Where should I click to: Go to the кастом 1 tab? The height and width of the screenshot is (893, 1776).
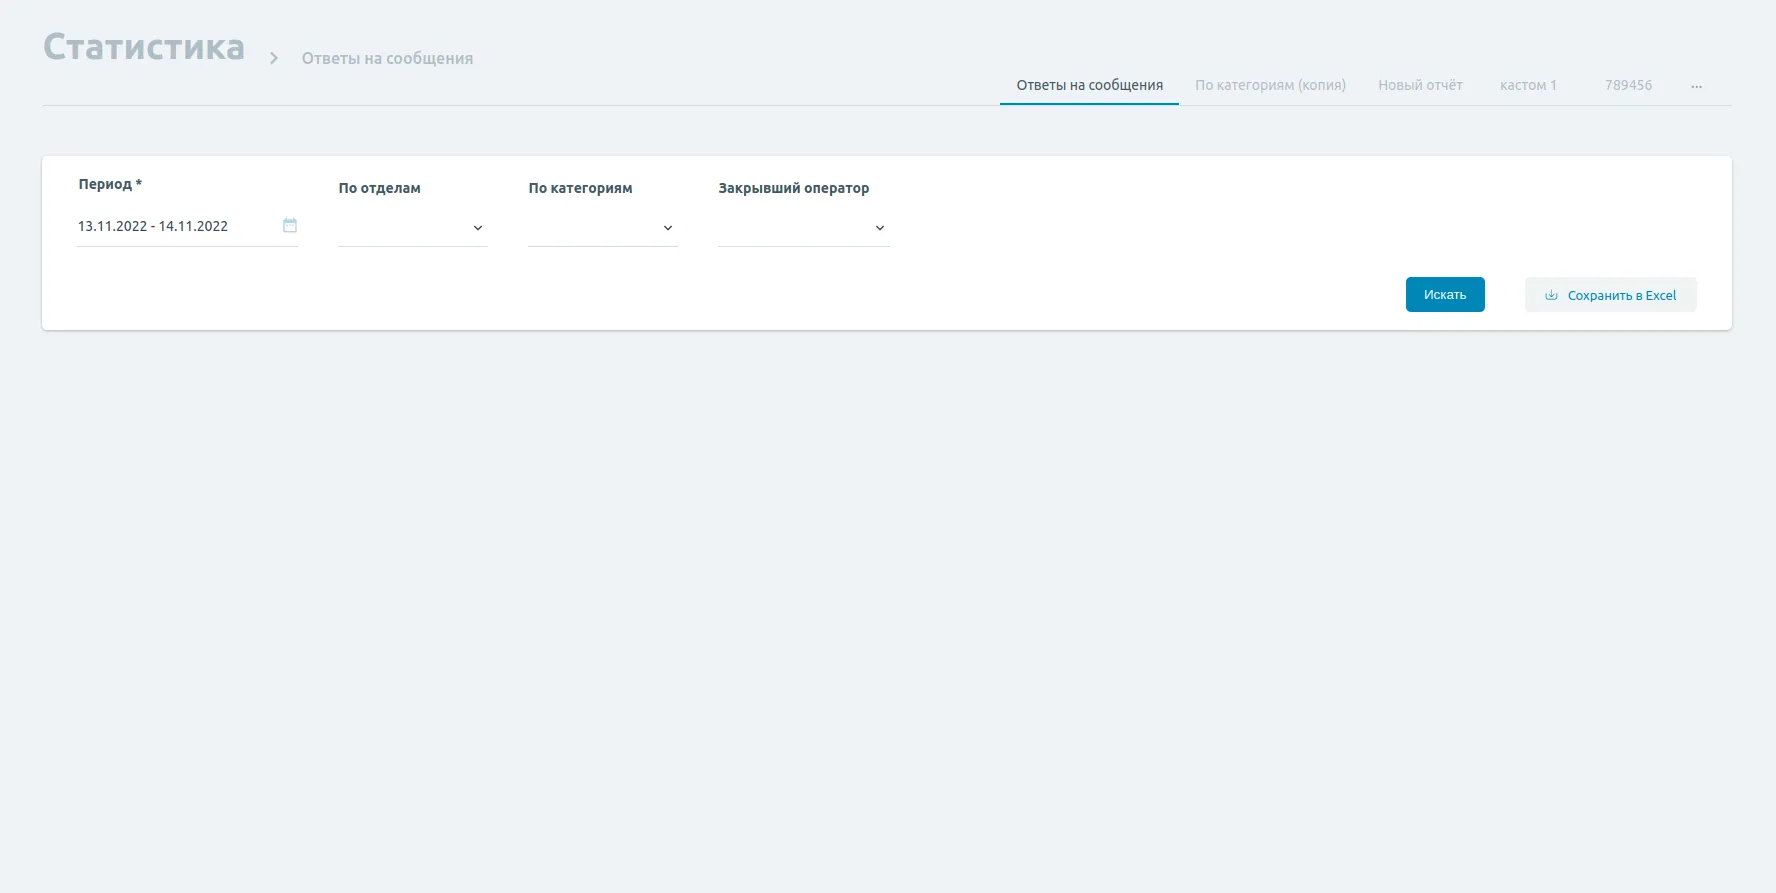pyautogui.click(x=1528, y=85)
